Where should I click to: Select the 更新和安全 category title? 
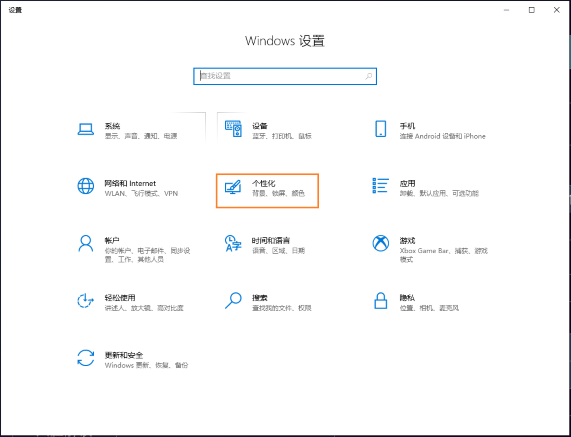point(124,355)
